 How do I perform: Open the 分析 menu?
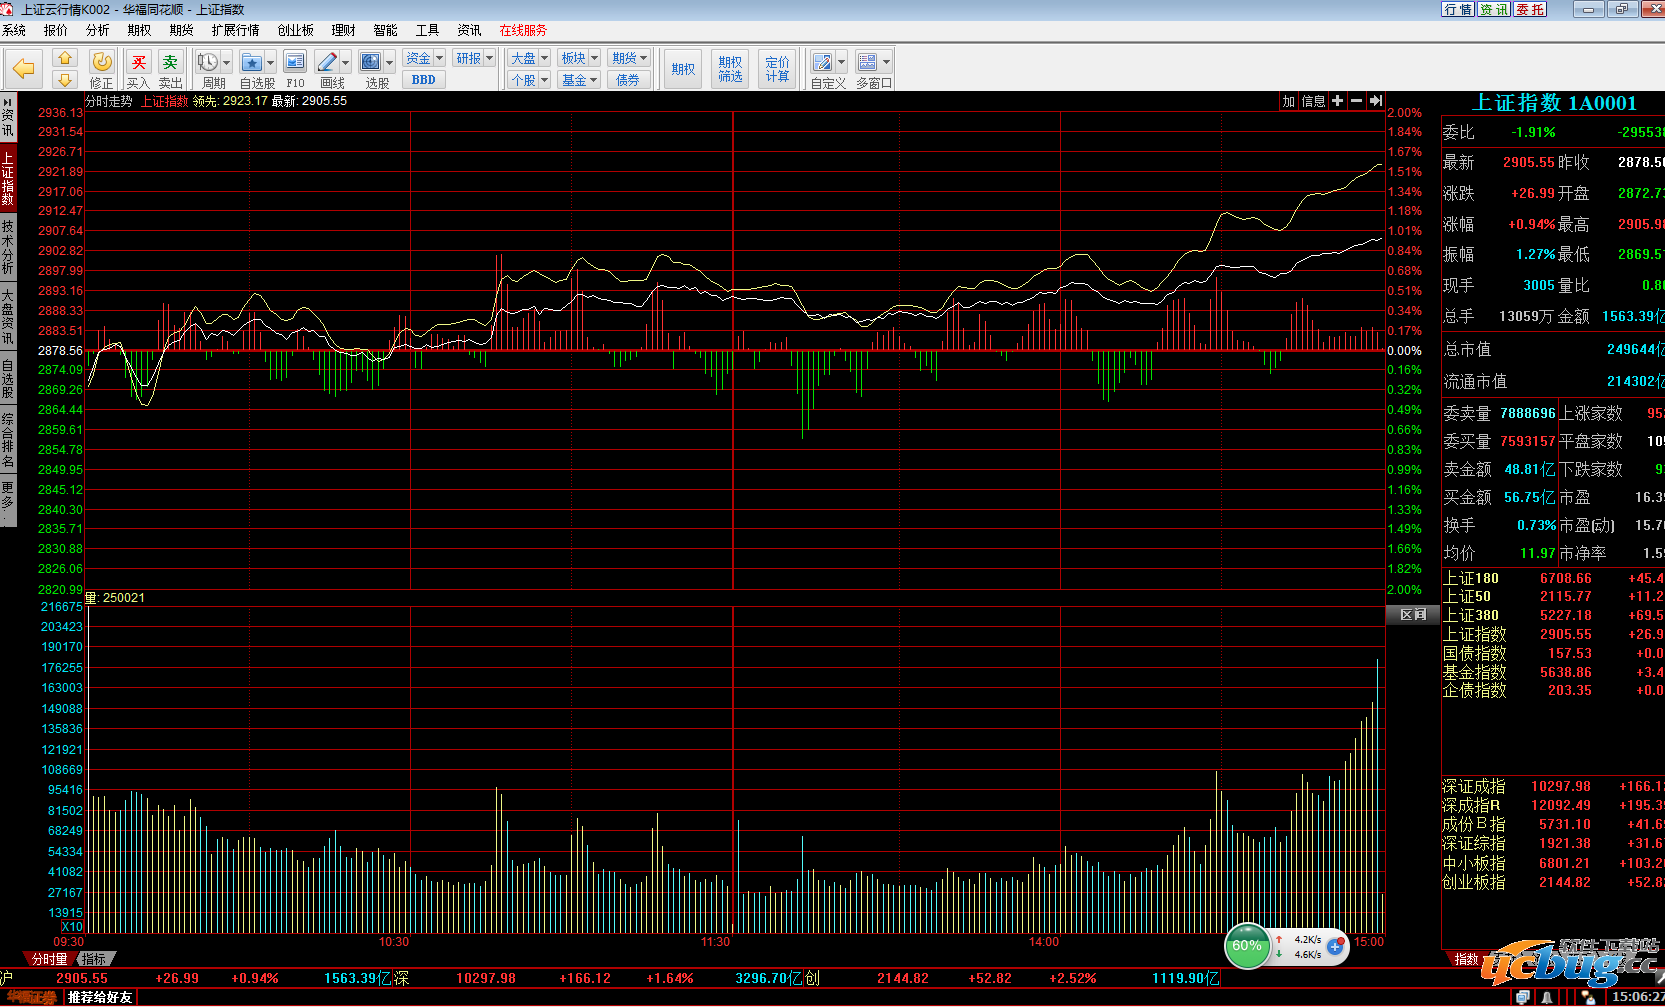(x=98, y=30)
